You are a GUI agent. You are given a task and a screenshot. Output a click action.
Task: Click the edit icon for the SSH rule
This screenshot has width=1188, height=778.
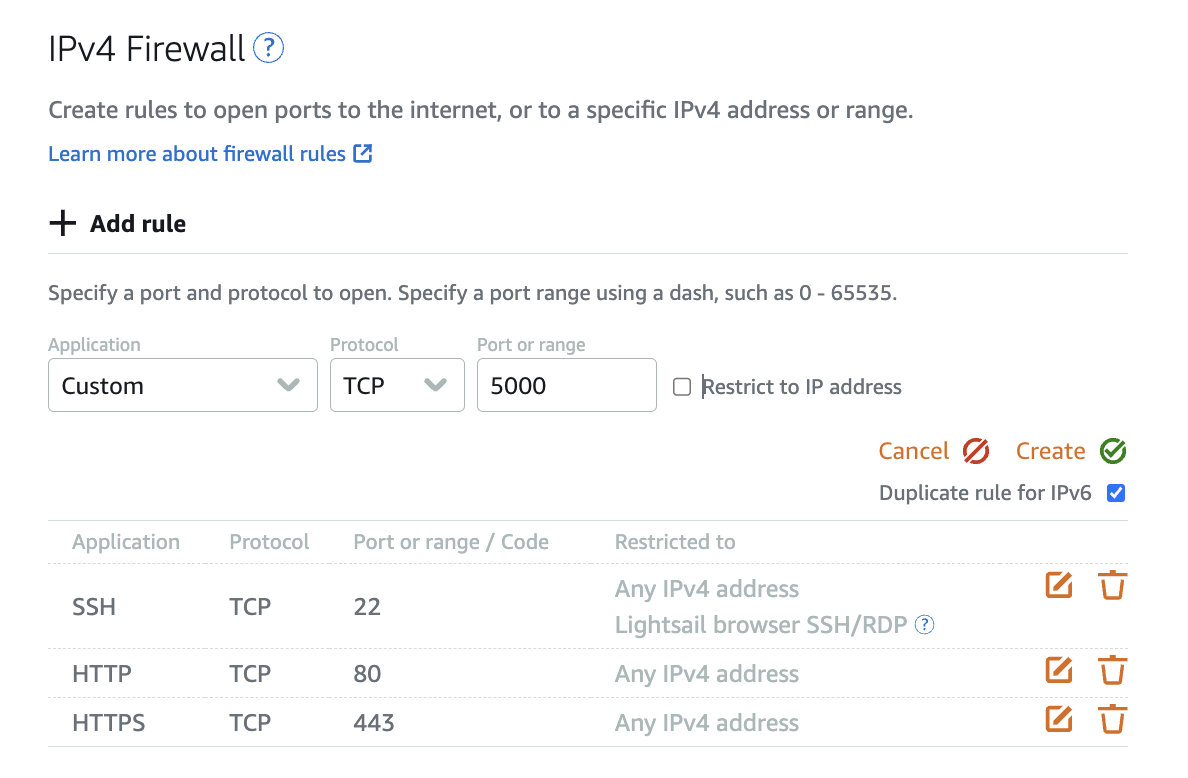(1058, 585)
